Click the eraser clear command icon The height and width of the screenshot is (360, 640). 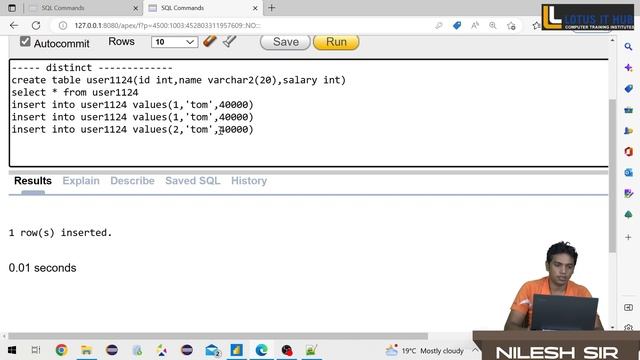coord(210,41)
